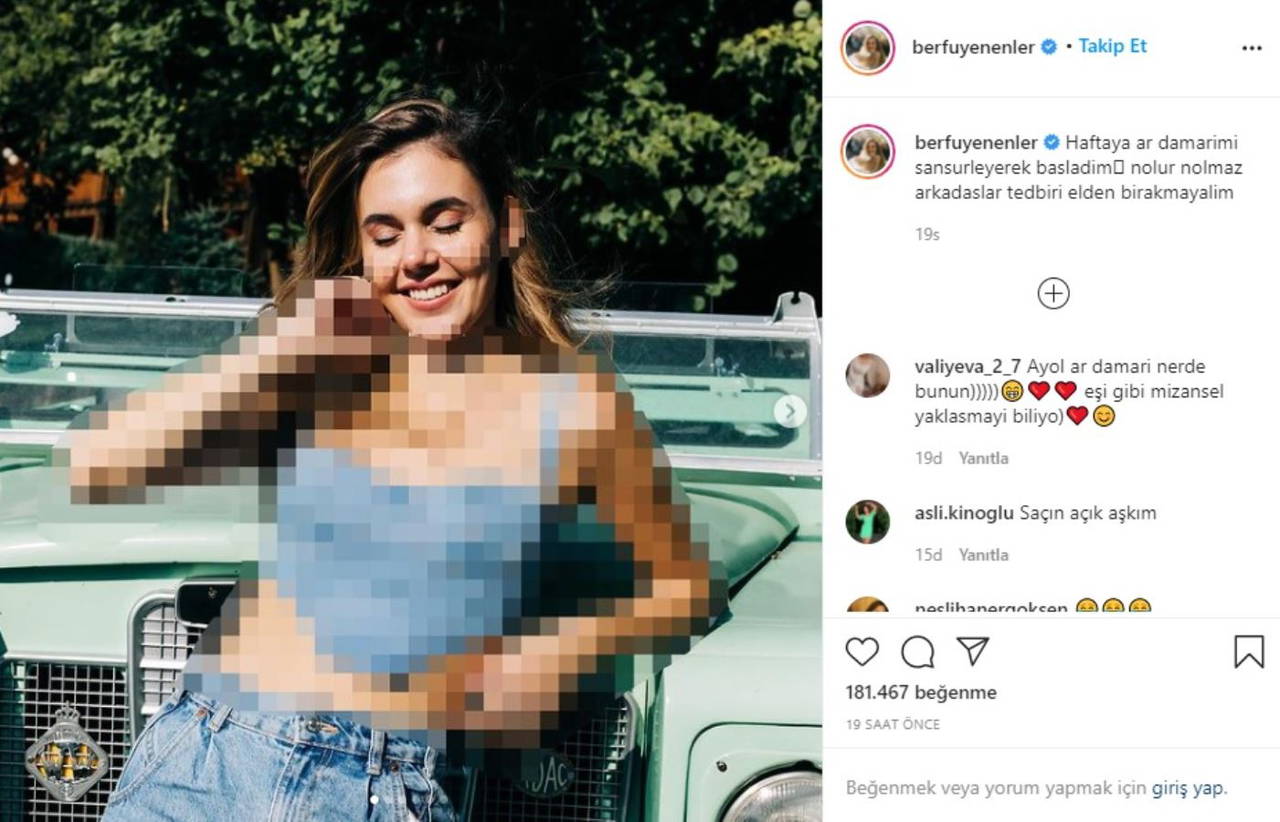Image resolution: width=1280 pixels, height=822 pixels.
Task: Go to next photo with carousel arrow
Action: (x=790, y=411)
